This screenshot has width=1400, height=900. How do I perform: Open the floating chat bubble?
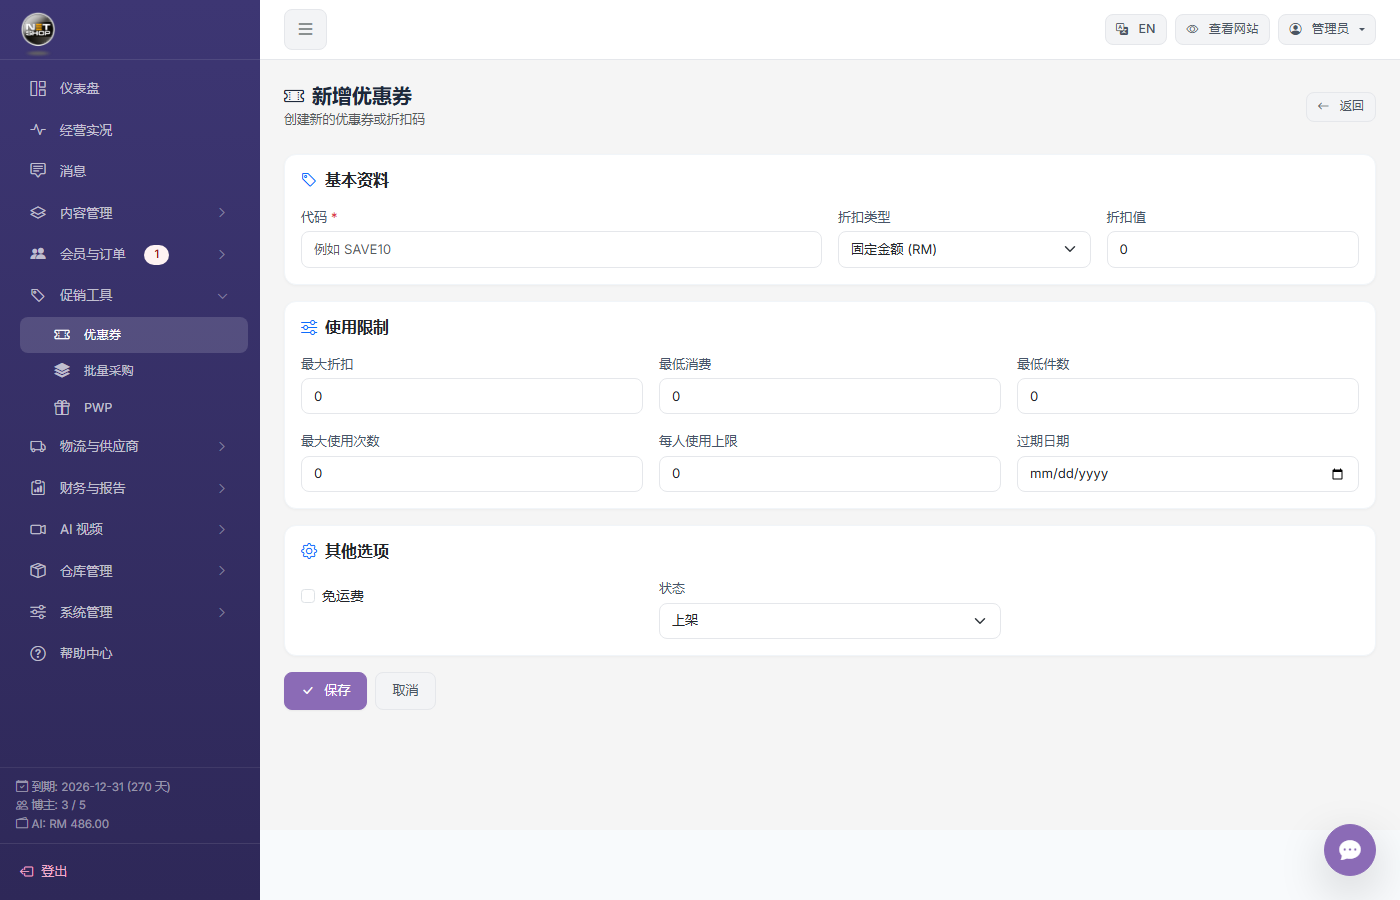pyautogui.click(x=1350, y=850)
